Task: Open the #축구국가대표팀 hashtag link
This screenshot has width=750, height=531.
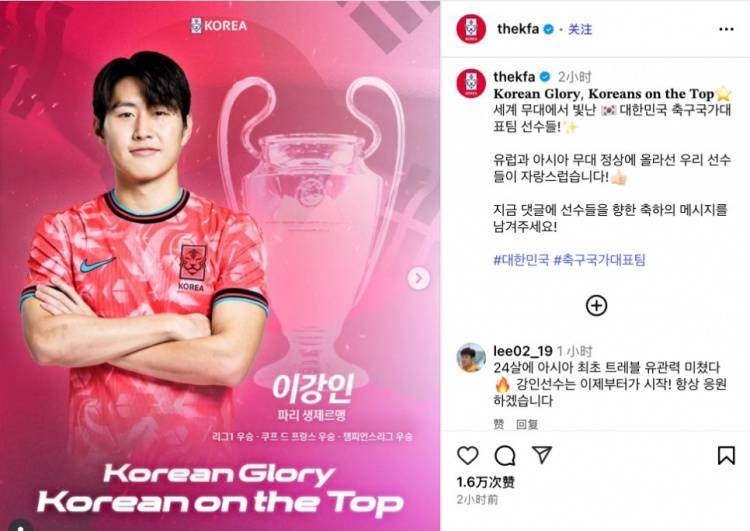Action: (x=599, y=260)
